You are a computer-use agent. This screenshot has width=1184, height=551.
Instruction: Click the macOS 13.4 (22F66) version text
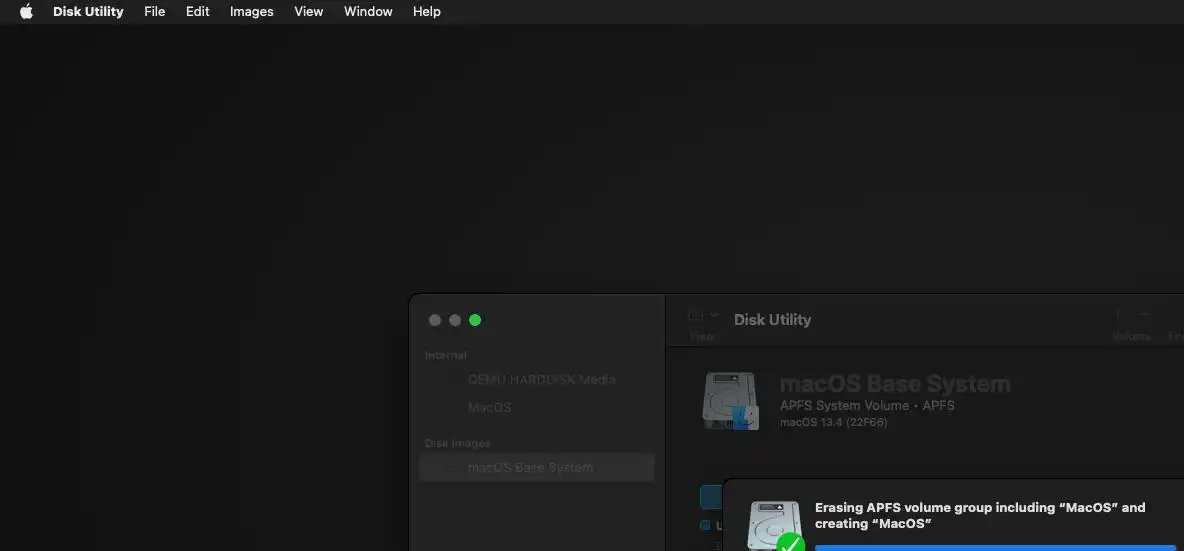834,423
